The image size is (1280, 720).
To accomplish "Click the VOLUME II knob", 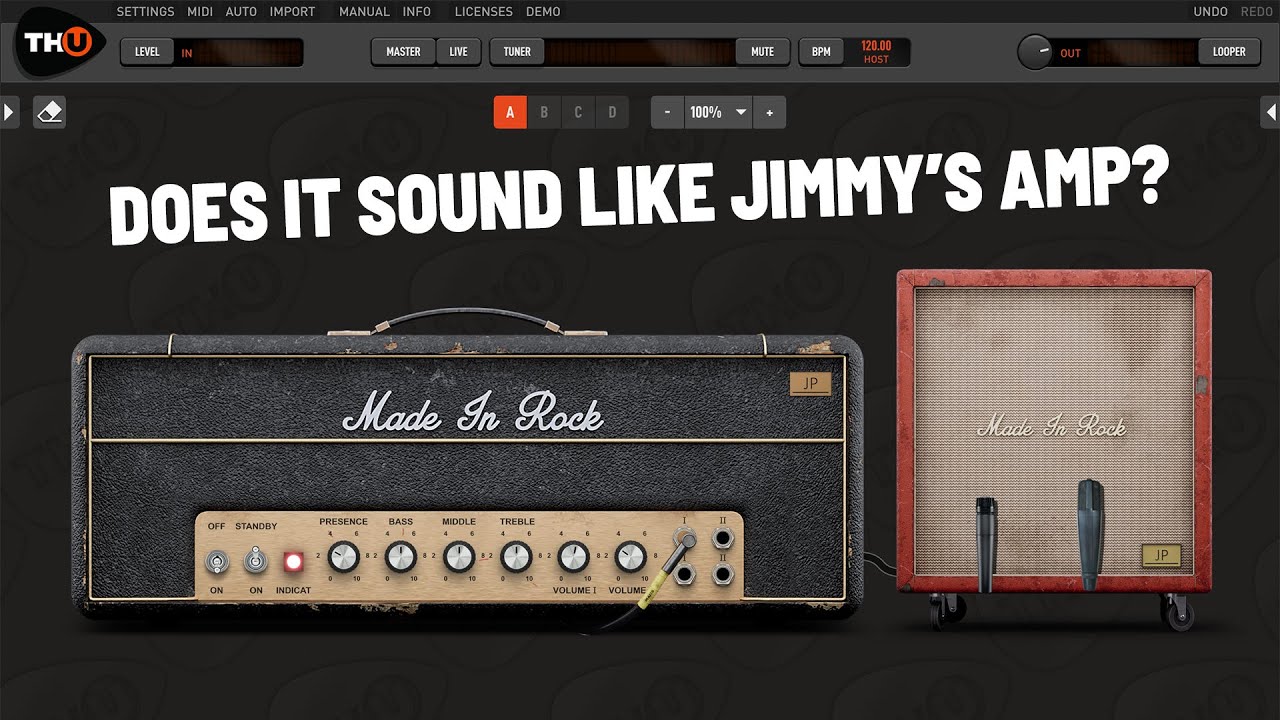I will tap(630, 556).
